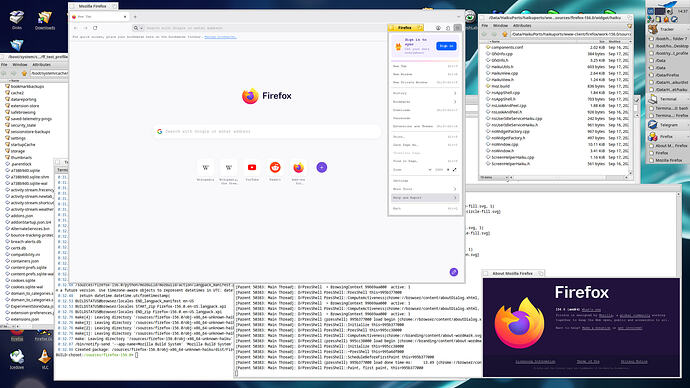
Task: Click the blue Sign in button
Action: [x=446, y=46]
